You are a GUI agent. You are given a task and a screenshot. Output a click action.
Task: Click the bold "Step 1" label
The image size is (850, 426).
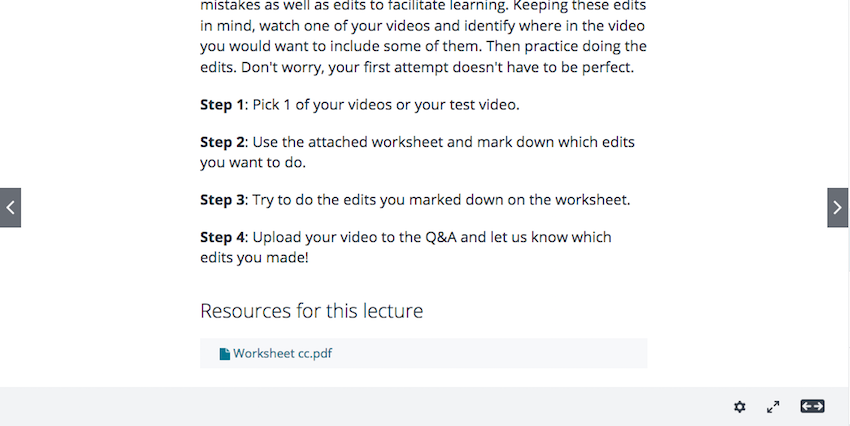coord(222,105)
